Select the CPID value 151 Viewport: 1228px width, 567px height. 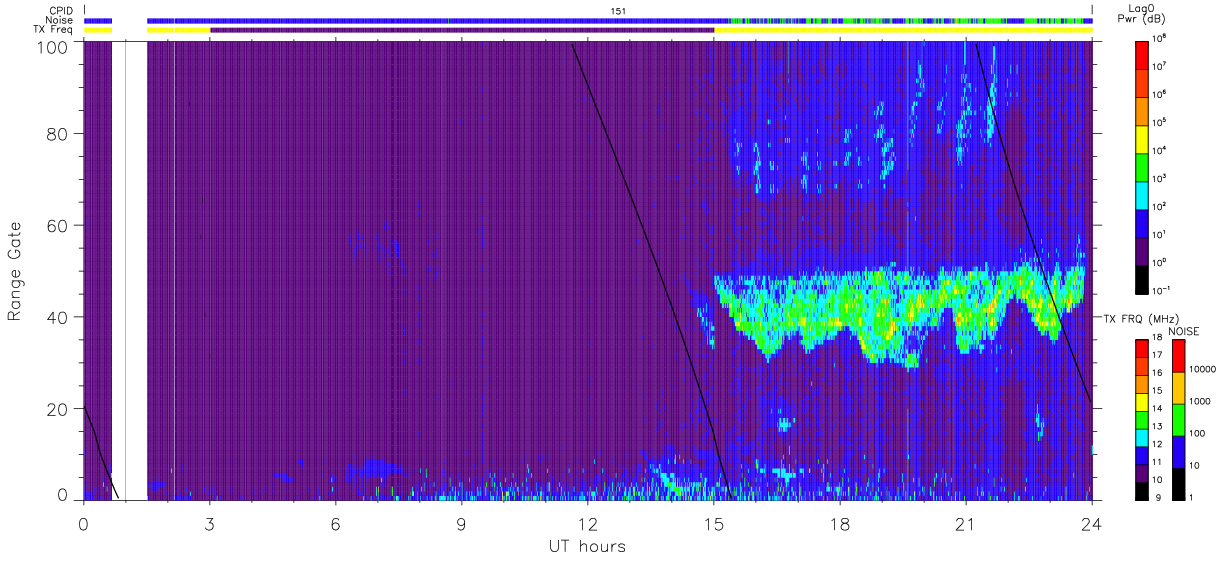tap(619, 11)
